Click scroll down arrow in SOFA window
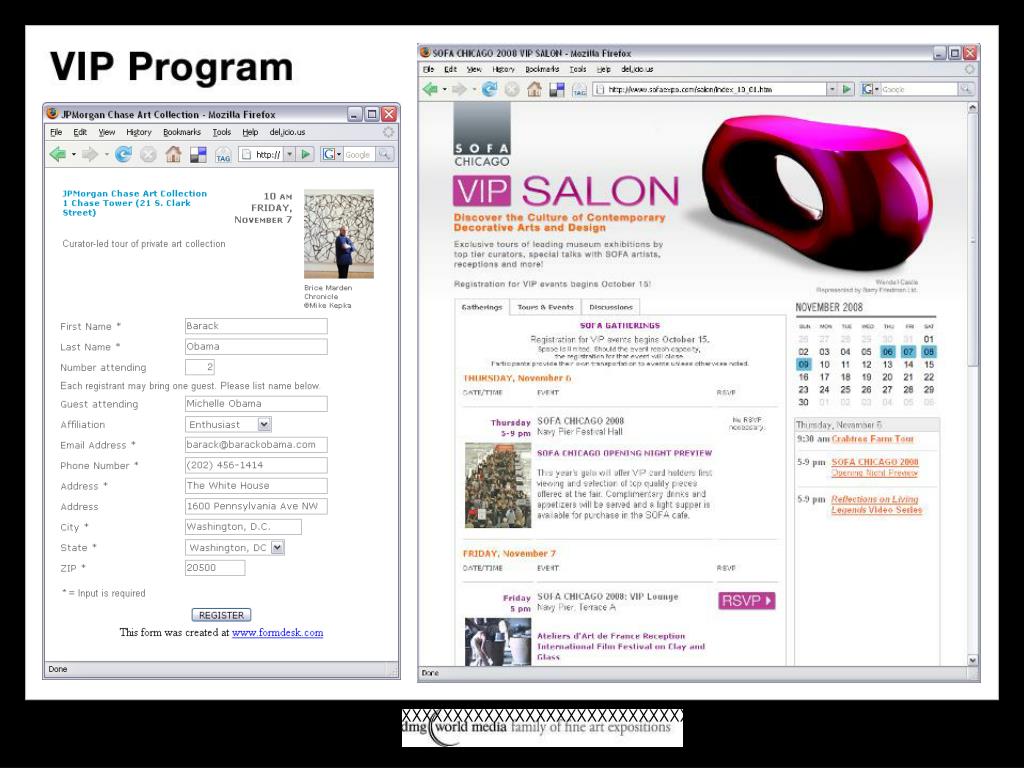Viewport: 1024px width, 768px height. pyautogui.click(x=972, y=660)
